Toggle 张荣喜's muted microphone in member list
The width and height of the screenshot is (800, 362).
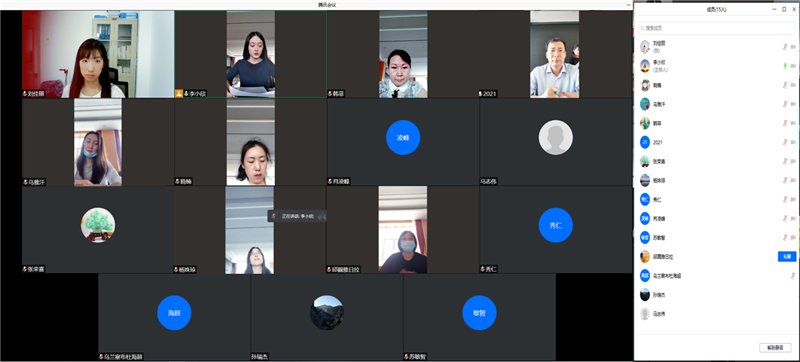(x=786, y=161)
